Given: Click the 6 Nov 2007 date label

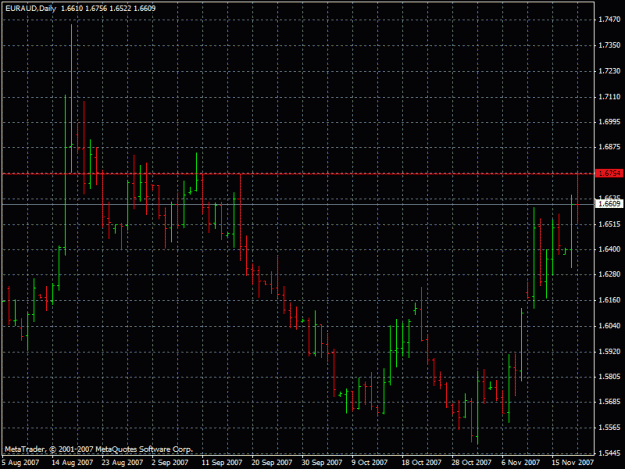Looking at the screenshot, I should click(x=521, y=462).
